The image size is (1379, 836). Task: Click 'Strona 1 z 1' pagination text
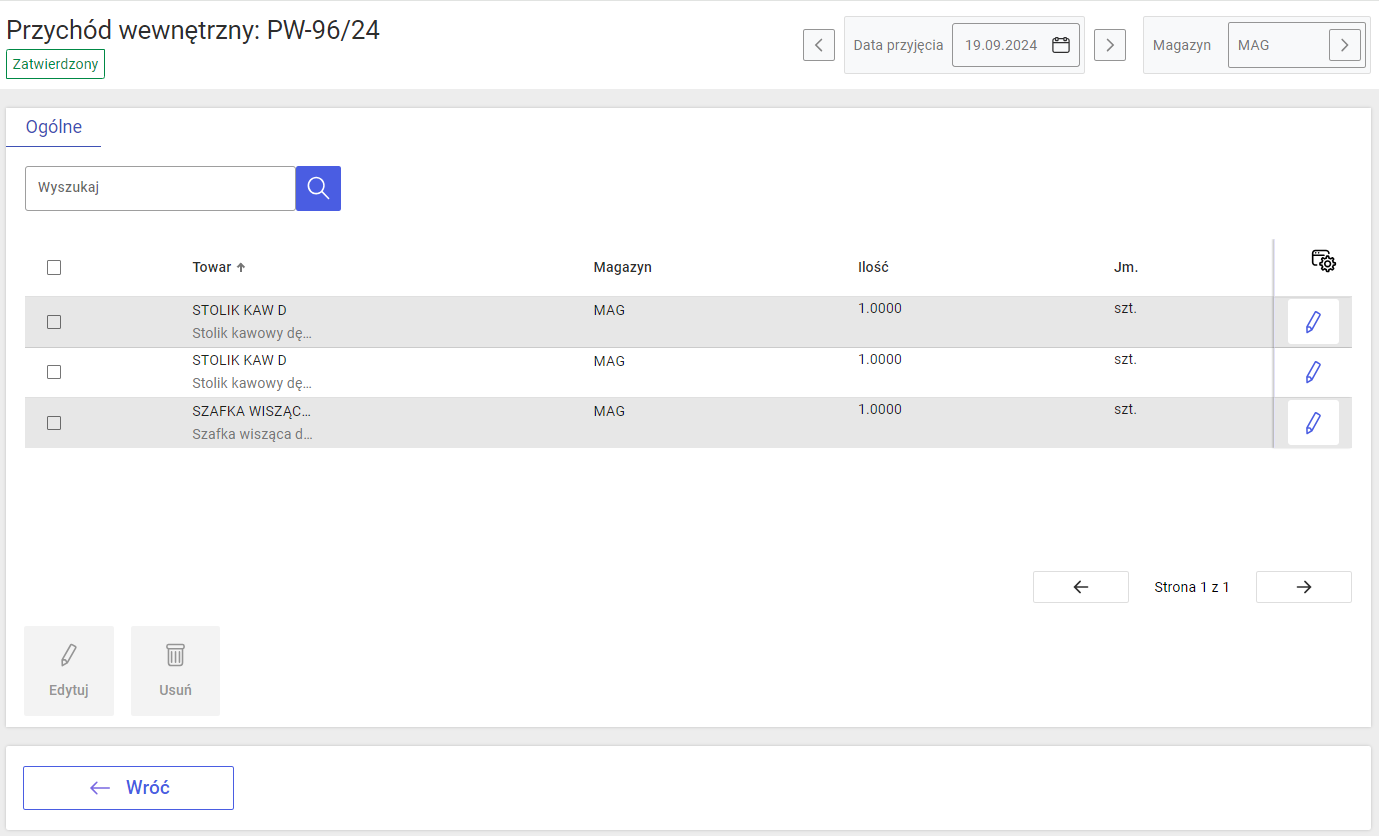[1192, 587]
